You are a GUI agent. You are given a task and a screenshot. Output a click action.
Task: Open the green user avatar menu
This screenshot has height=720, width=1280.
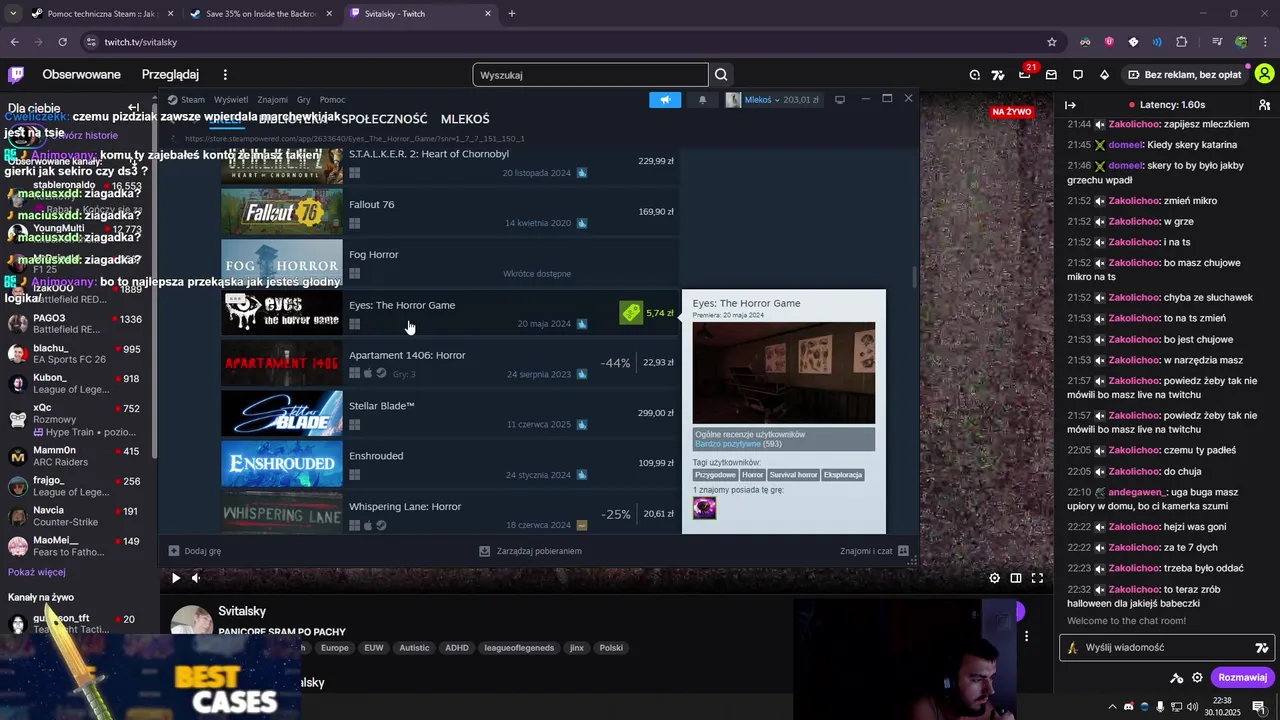click(1265, 74)
